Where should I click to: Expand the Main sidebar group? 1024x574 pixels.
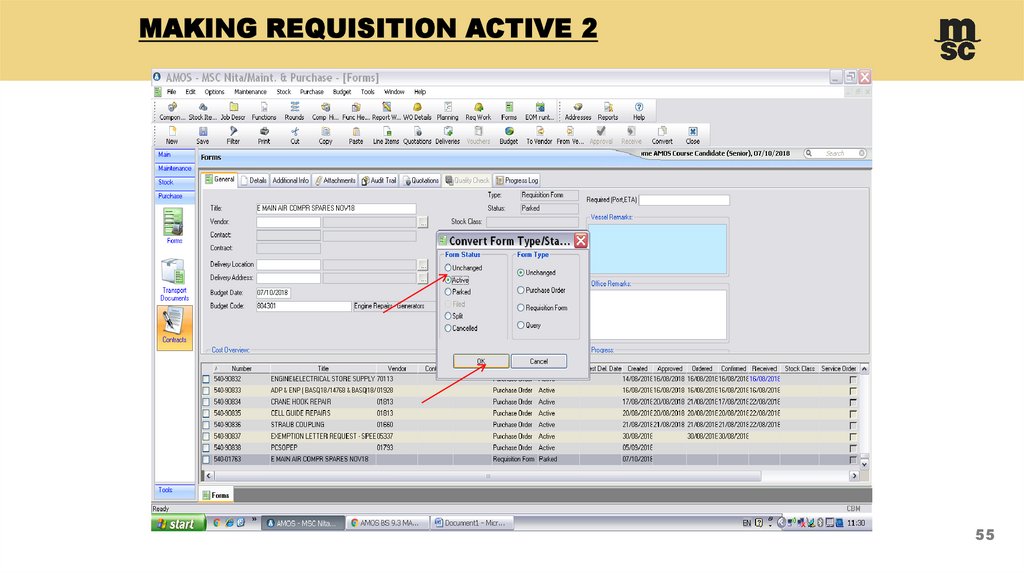(x=174, y=155)
